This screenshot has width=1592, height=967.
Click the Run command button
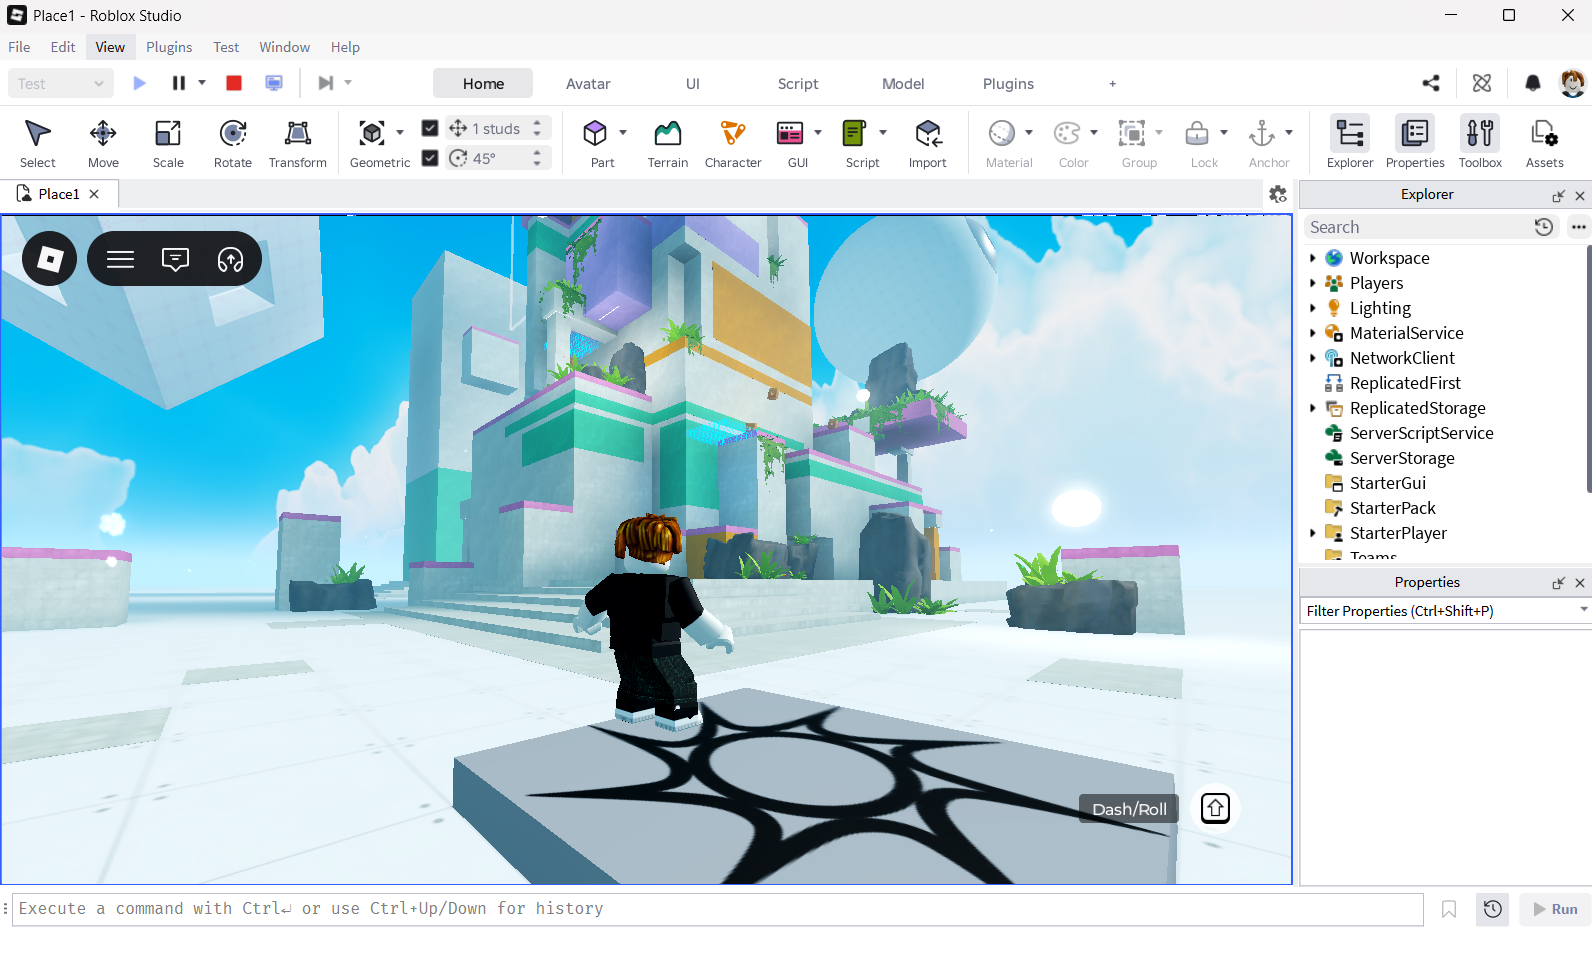point(1555,909)
